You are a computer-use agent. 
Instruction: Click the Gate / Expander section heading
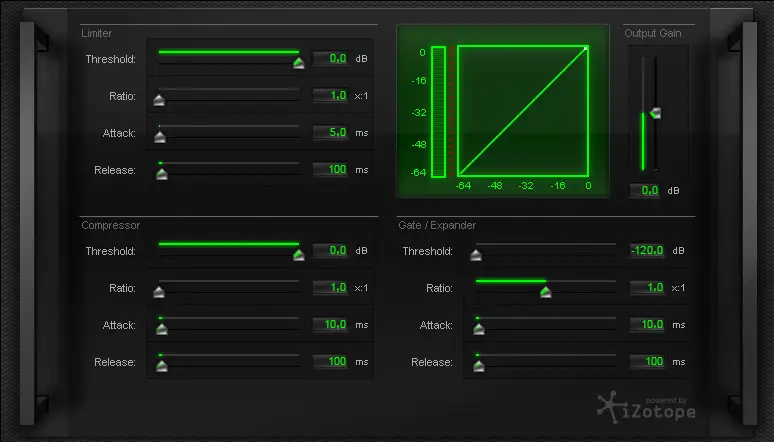pos(437,225)
